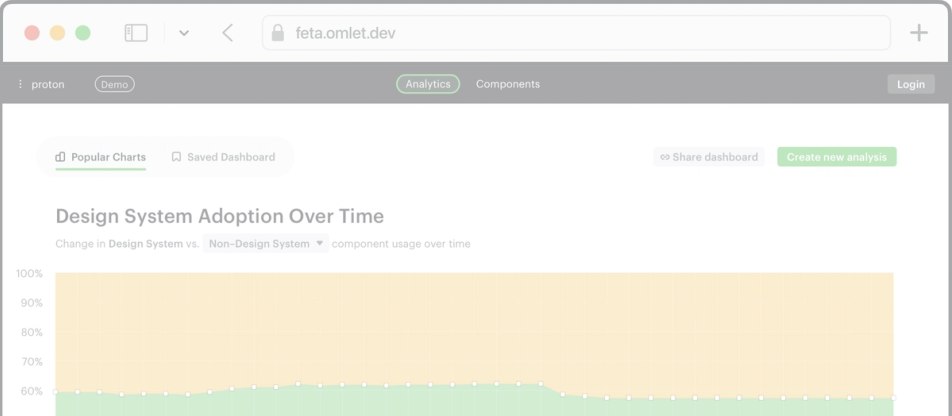
Task: Open the Saved Dashboard tab
Action: tap(223, 157)
